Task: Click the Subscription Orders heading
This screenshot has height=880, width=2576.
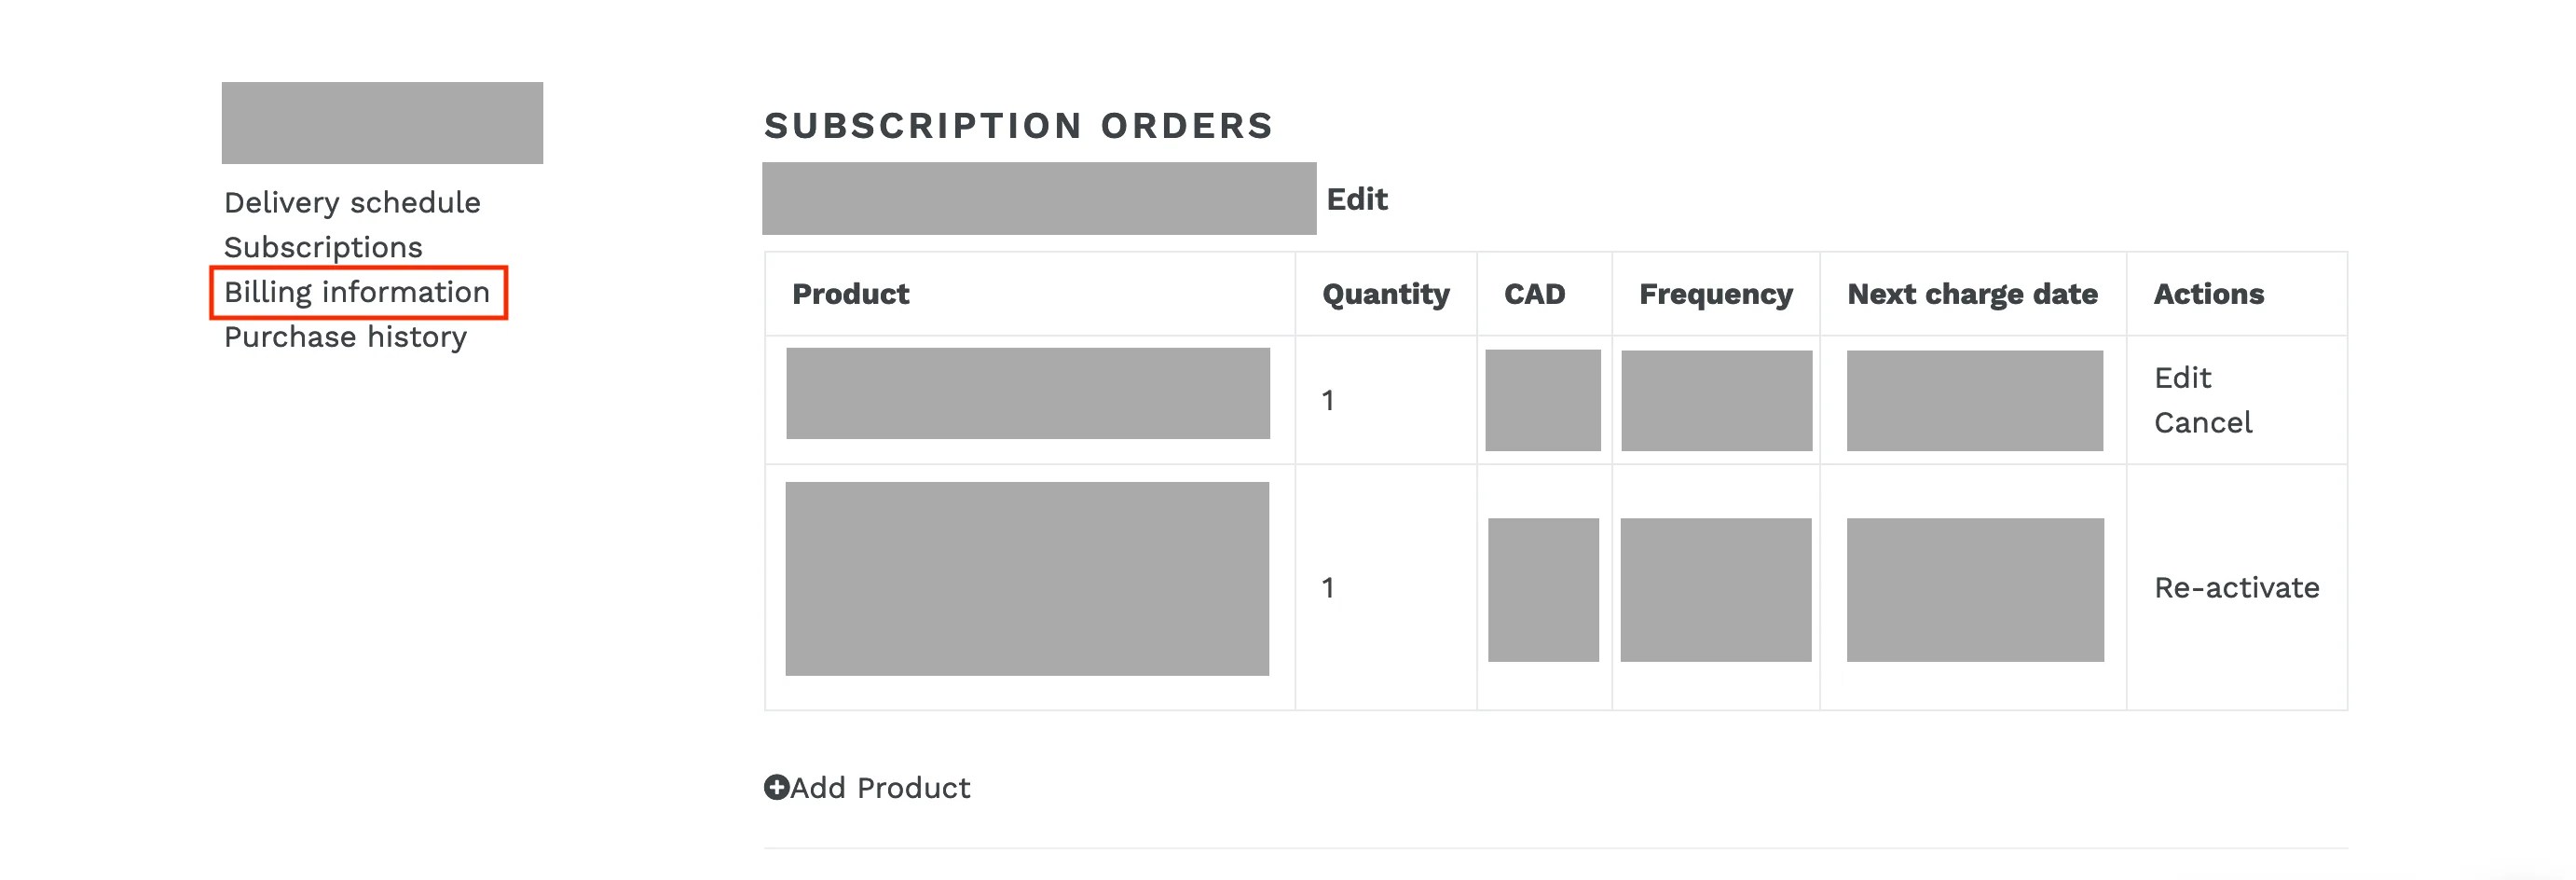Action: pyautogui.click(x=1019, y=126)
